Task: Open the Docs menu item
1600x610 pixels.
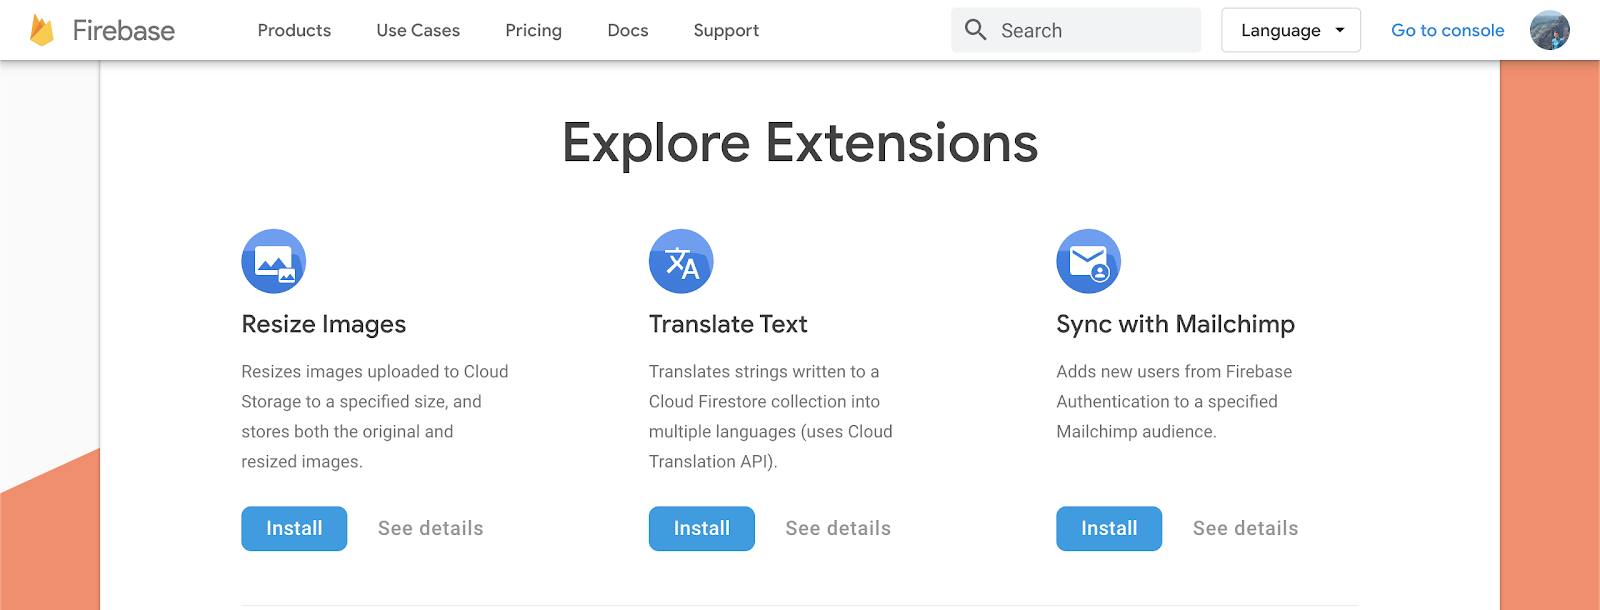Action: [628, 30]
